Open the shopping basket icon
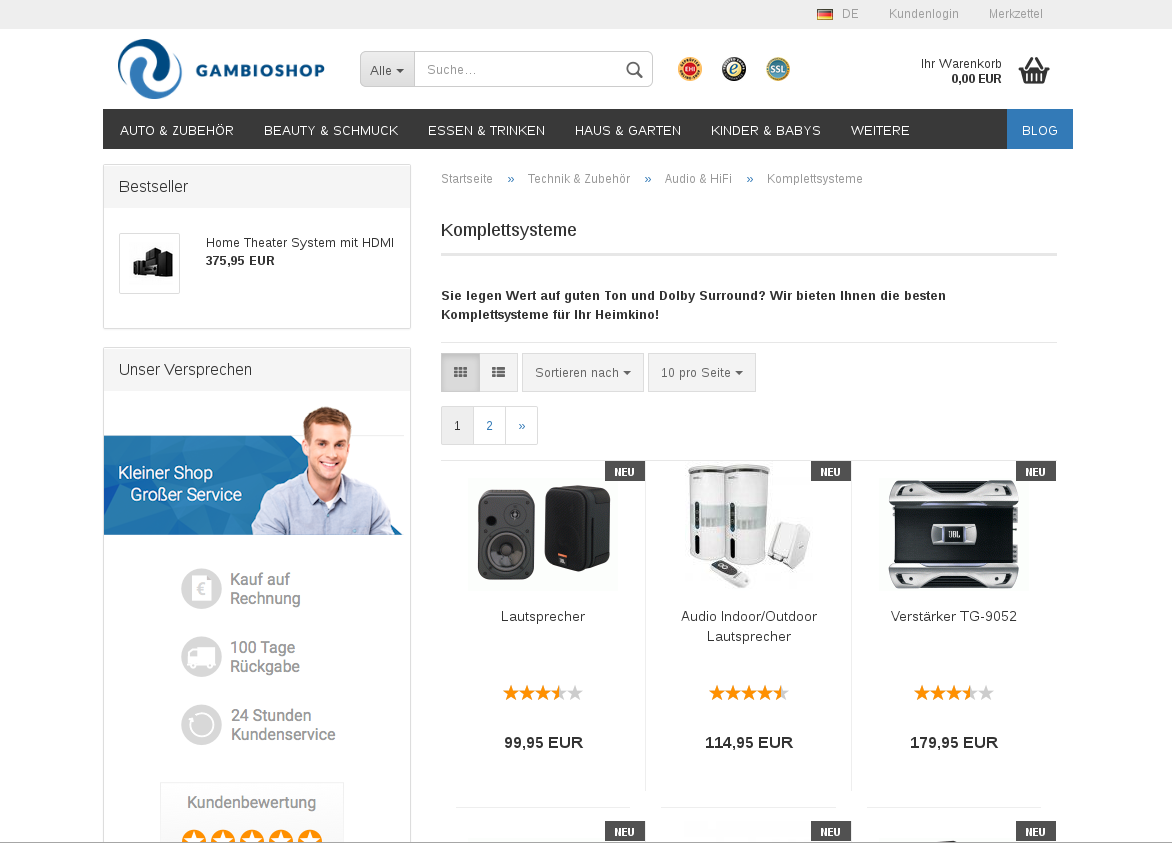This screenshot has height=843, width=1172. pos(1034,71)
